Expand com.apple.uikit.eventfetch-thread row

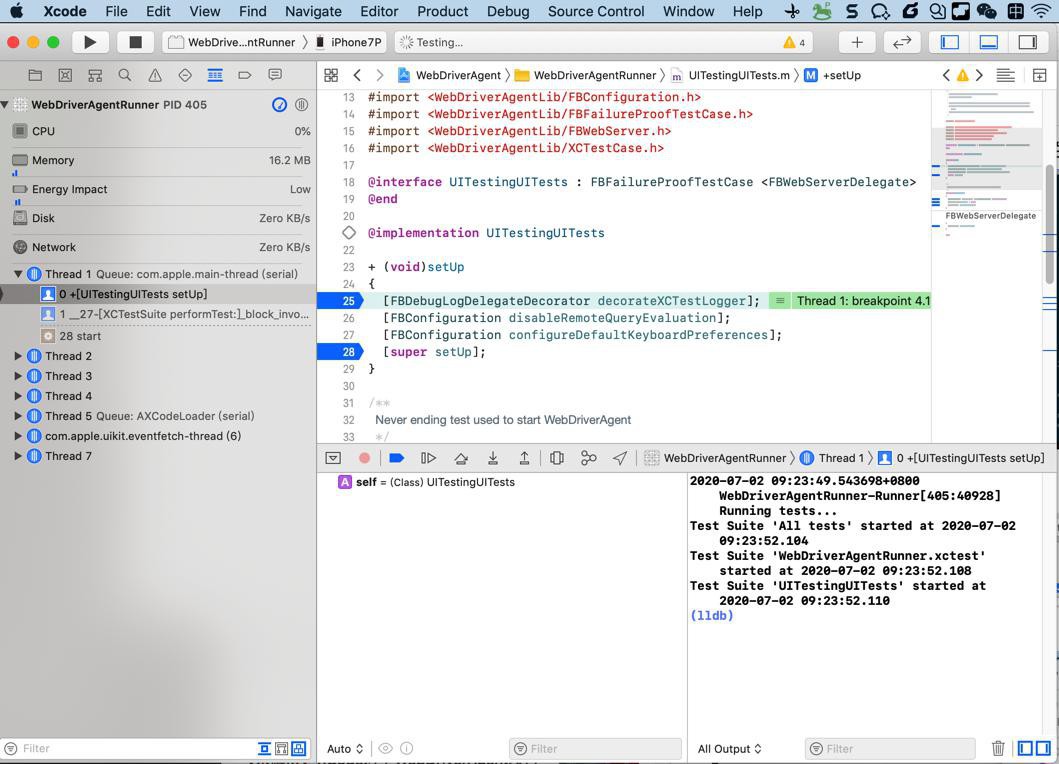(x=18, y=436)
